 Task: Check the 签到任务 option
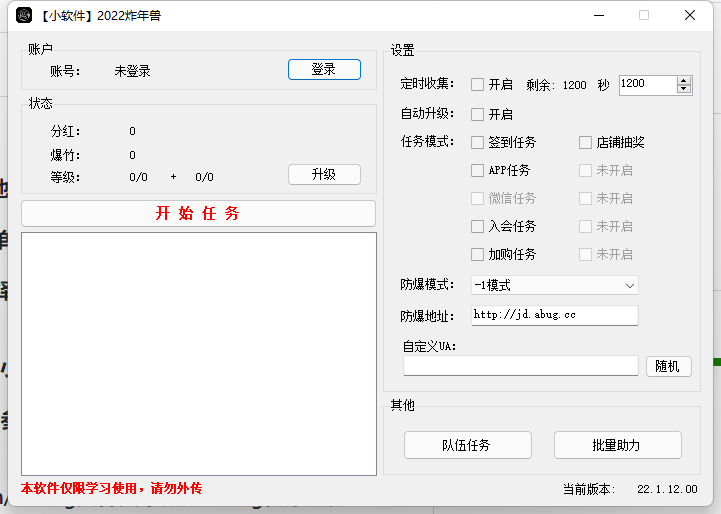478,143
